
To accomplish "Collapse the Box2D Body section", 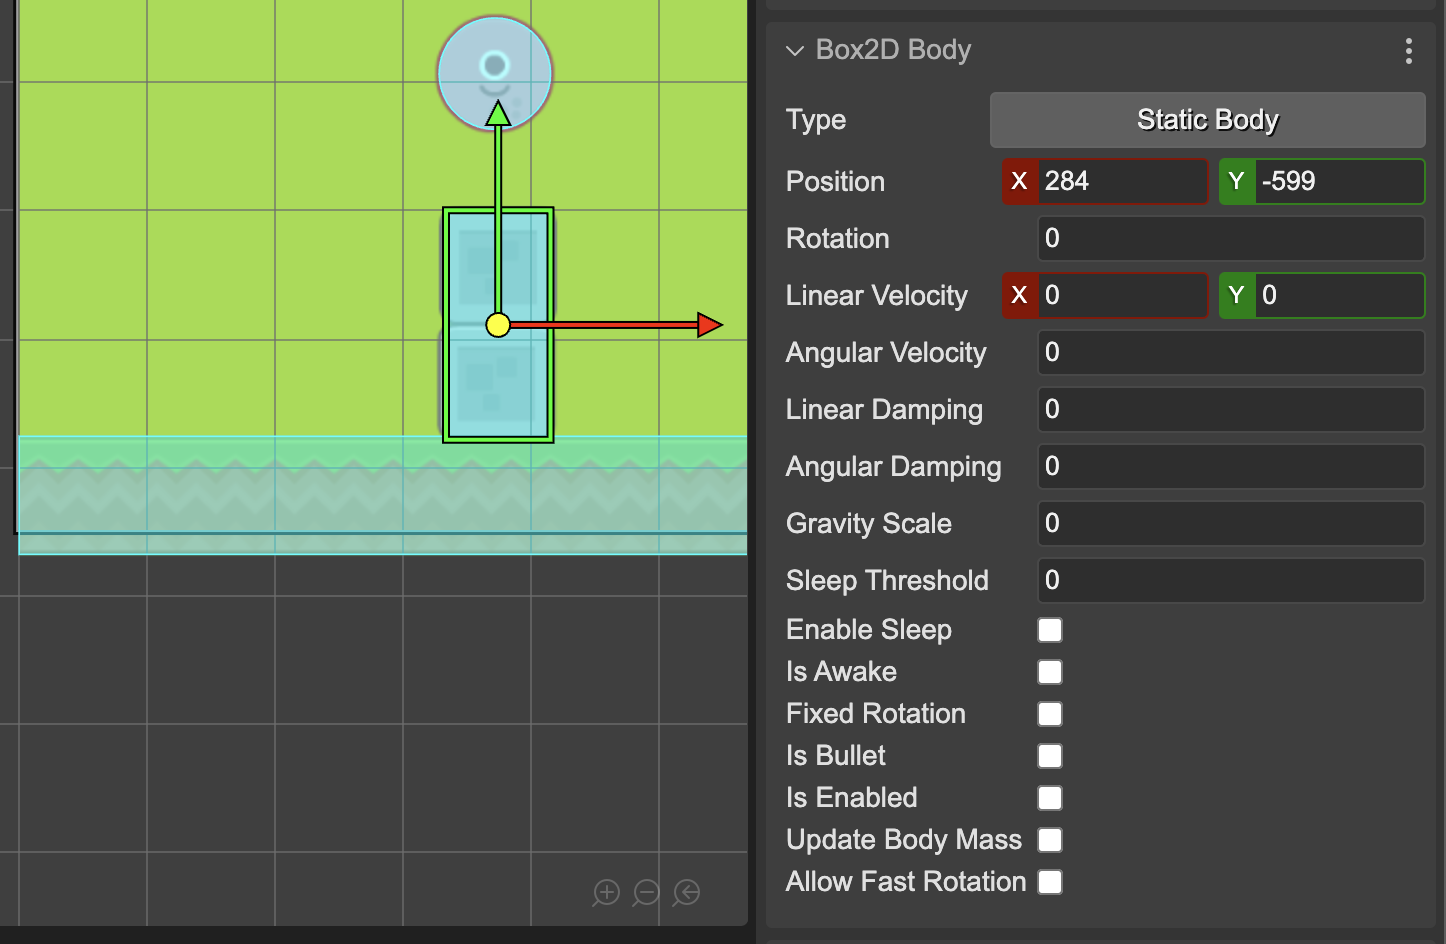I will coord(795,51).
